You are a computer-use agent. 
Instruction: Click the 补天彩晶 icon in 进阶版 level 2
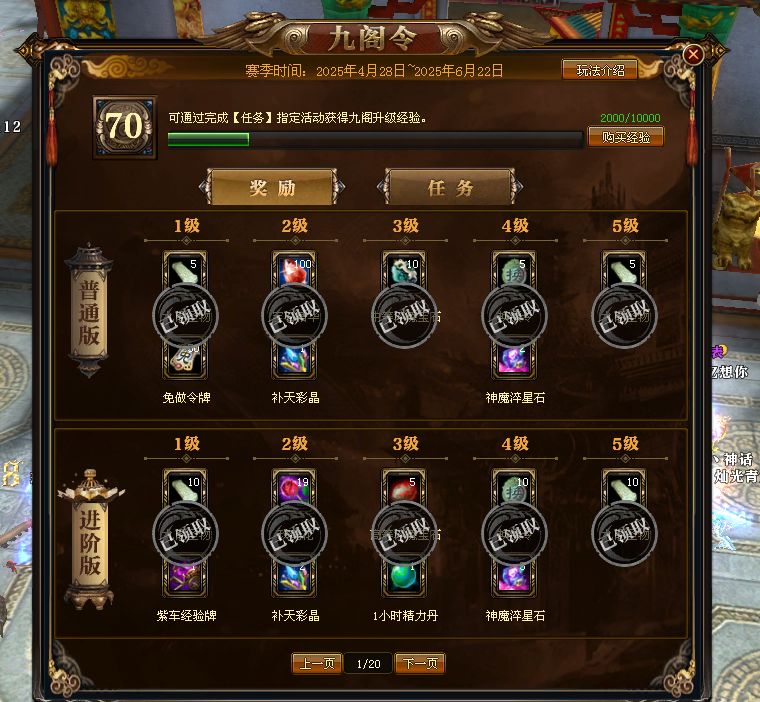pyautogui.click(x=294, y=578)
